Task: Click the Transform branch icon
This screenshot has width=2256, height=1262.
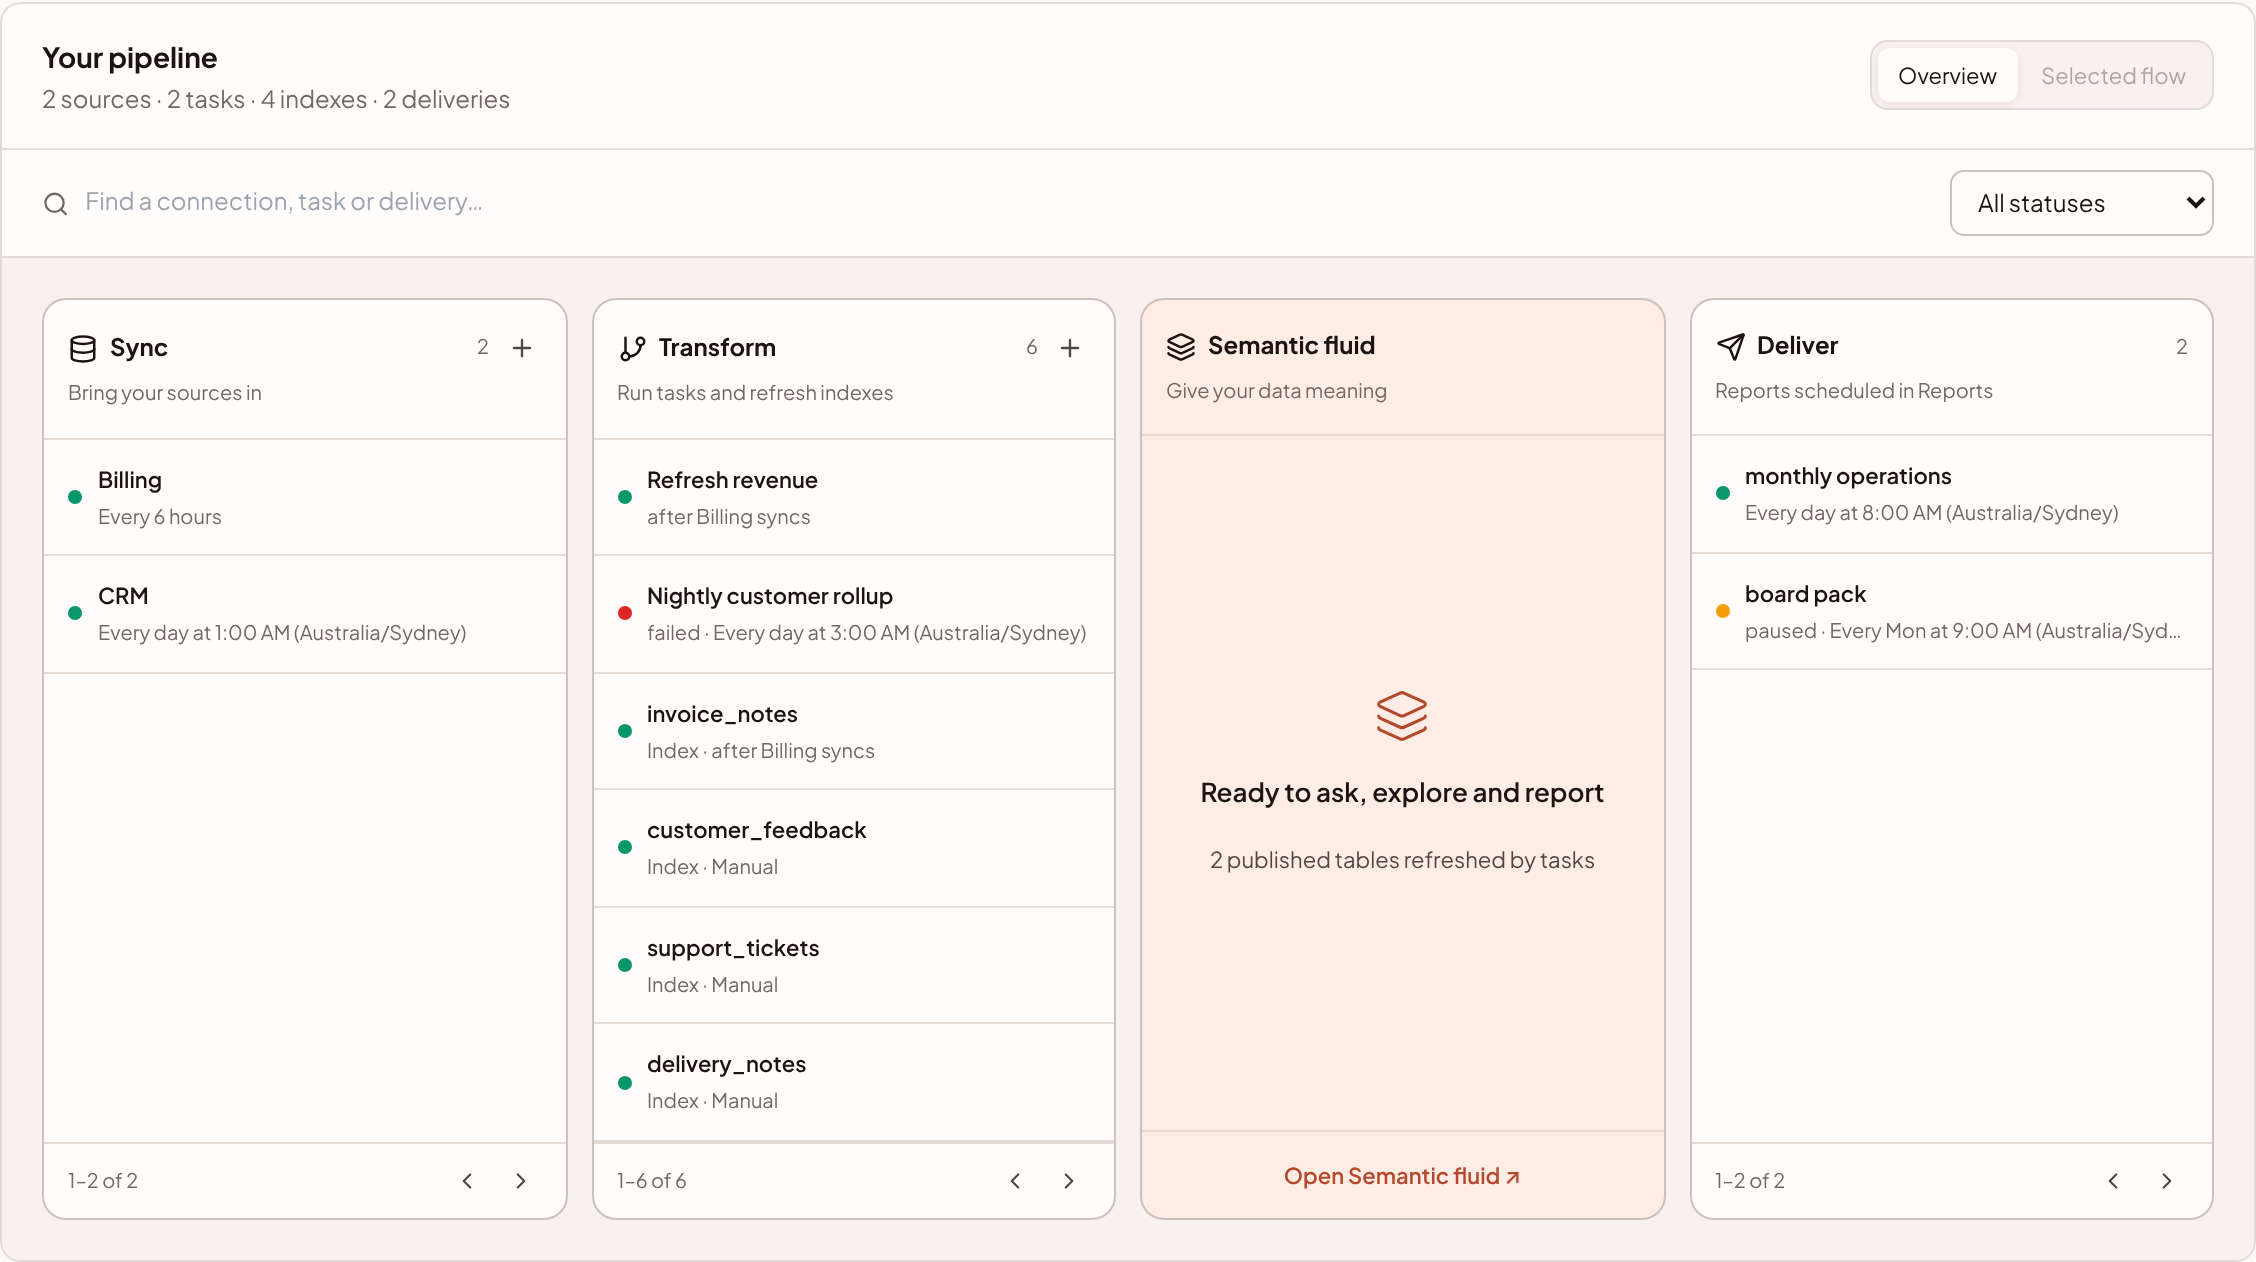Action: coord(632,348)
